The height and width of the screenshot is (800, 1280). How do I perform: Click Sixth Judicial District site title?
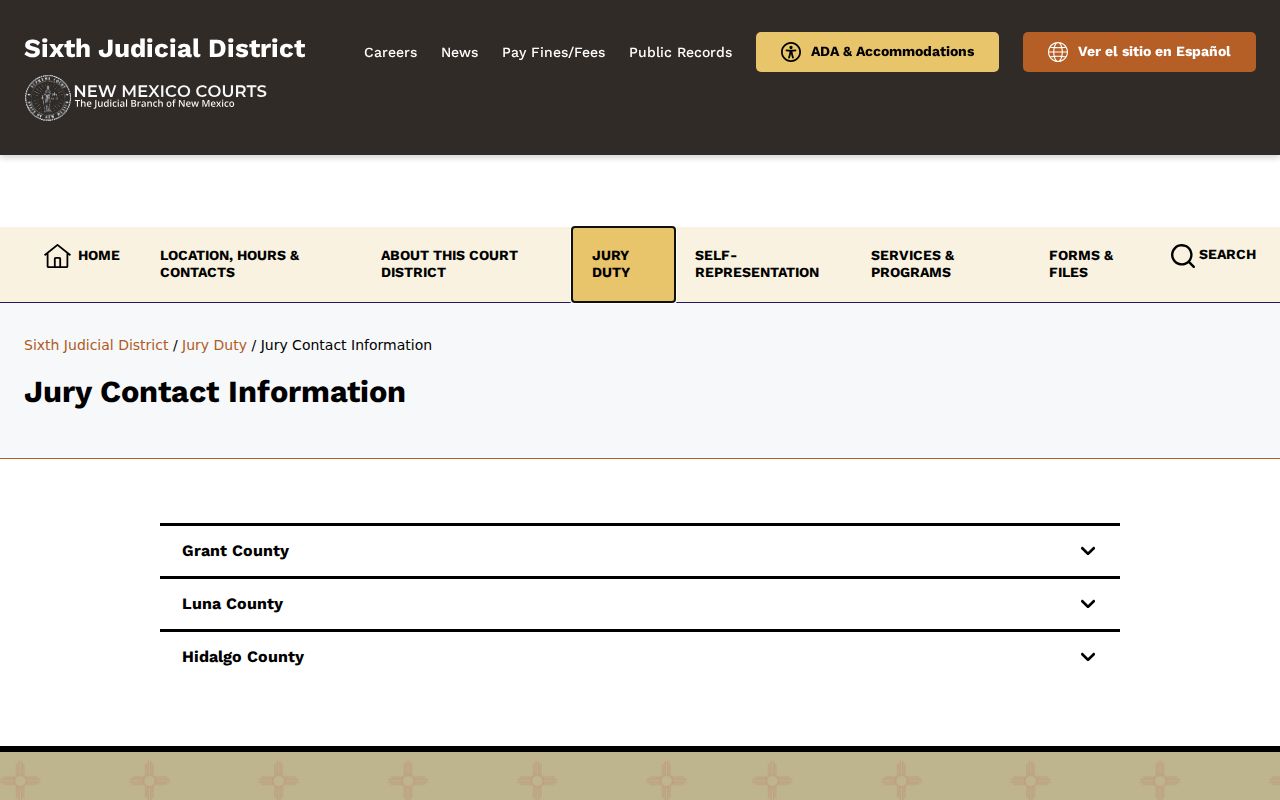pyautogui.click(x=165, y=48)
